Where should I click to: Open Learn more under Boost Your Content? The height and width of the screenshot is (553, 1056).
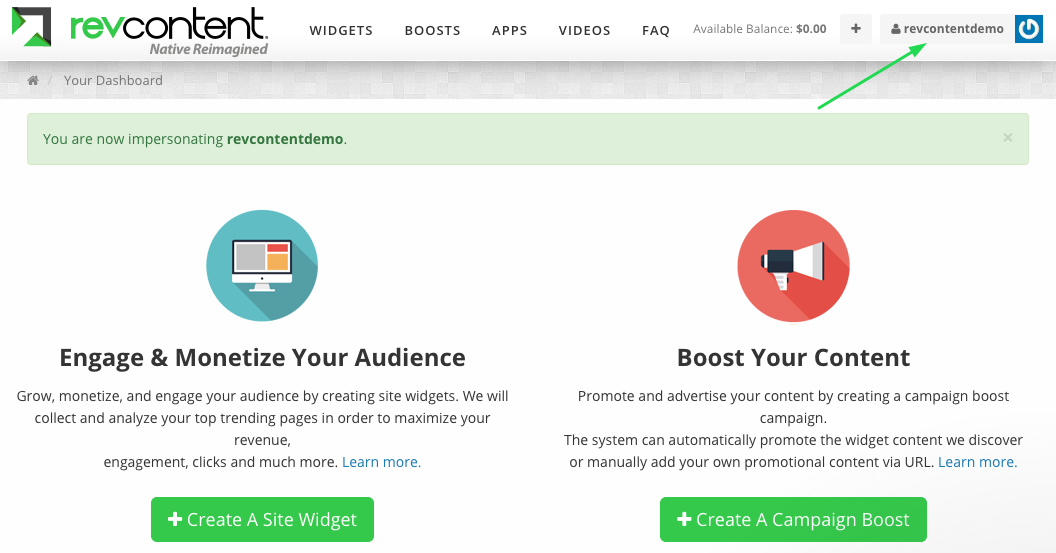(977, 462)
